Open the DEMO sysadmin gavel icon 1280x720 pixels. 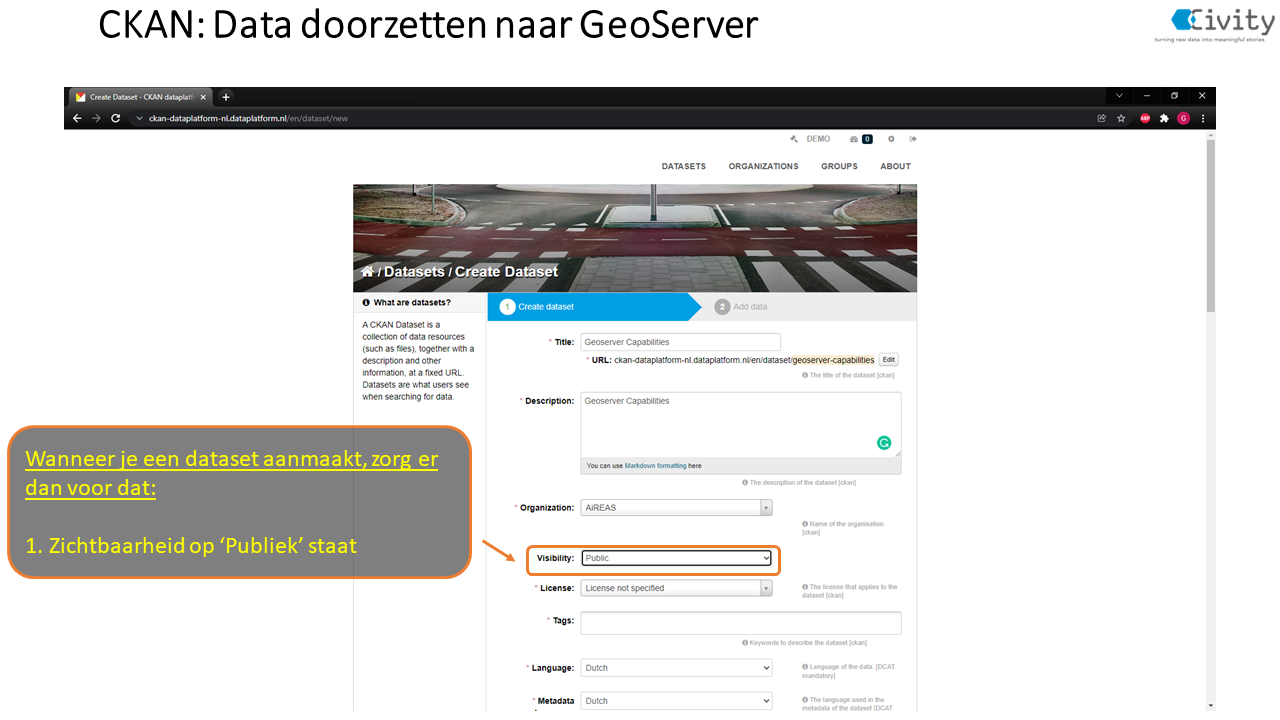click(x=793, y=139)
